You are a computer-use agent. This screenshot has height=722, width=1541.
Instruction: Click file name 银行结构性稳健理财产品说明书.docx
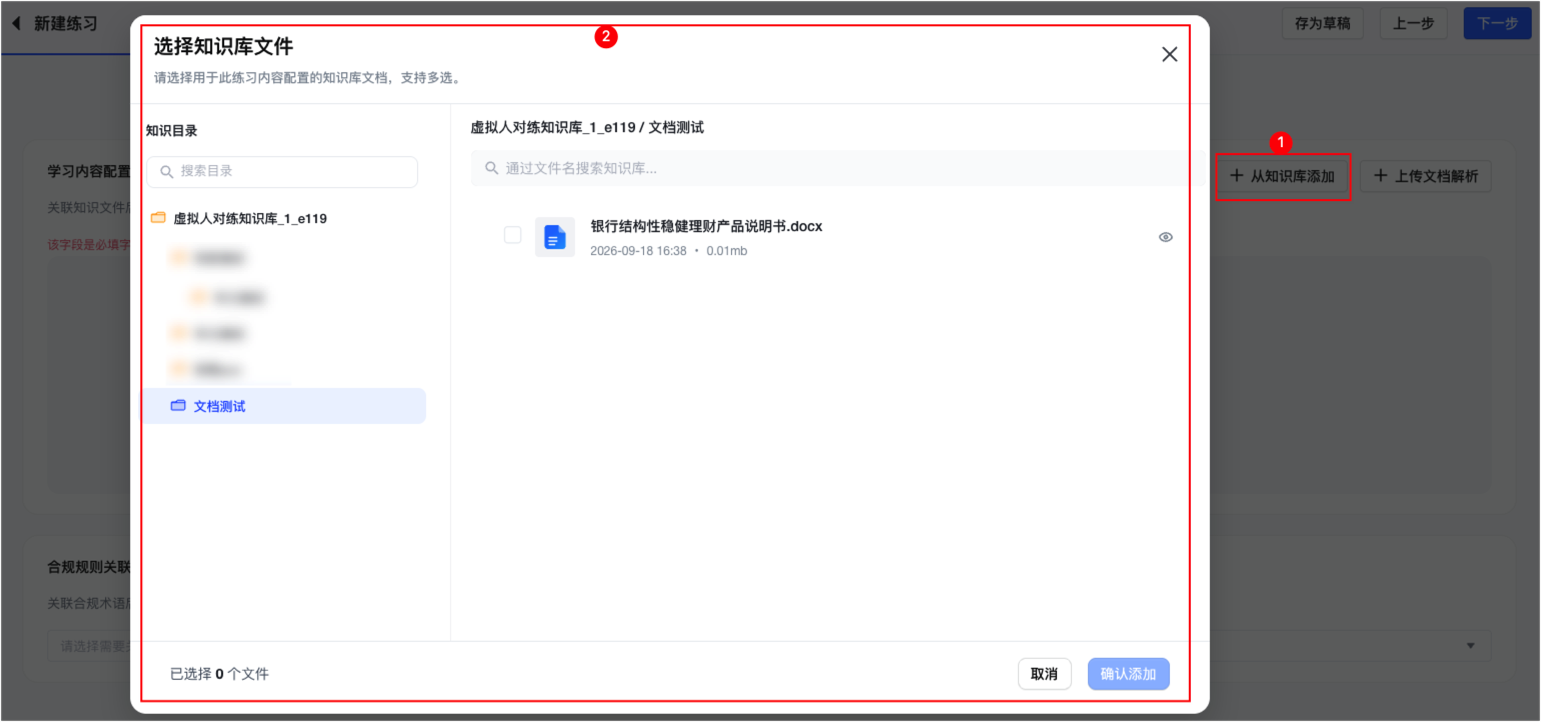point(706,226)
